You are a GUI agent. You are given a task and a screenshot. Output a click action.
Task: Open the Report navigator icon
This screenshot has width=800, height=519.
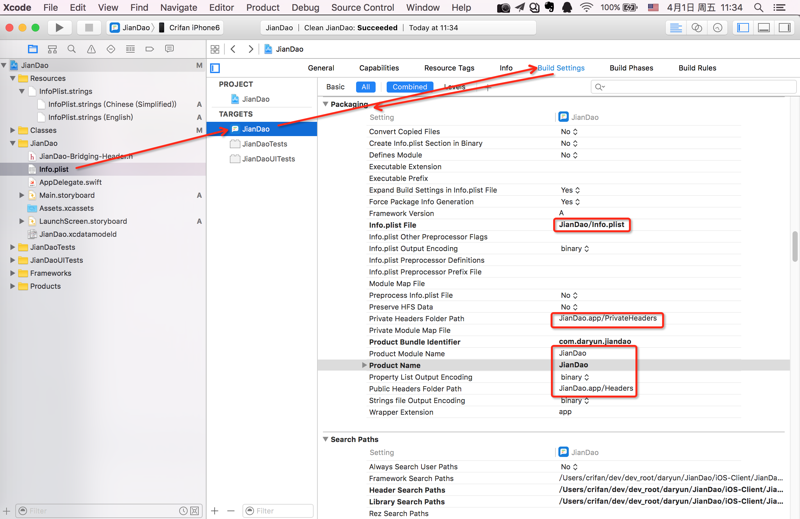169,49
